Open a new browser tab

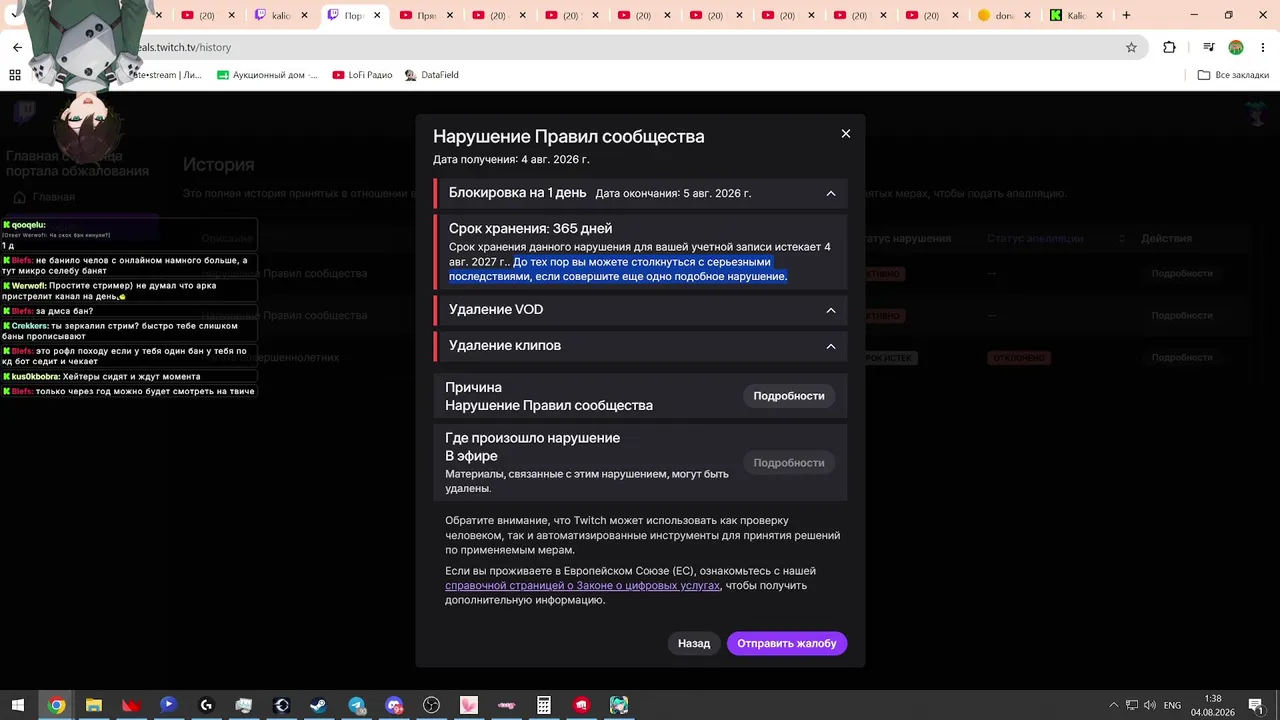tap(1126, 15)
